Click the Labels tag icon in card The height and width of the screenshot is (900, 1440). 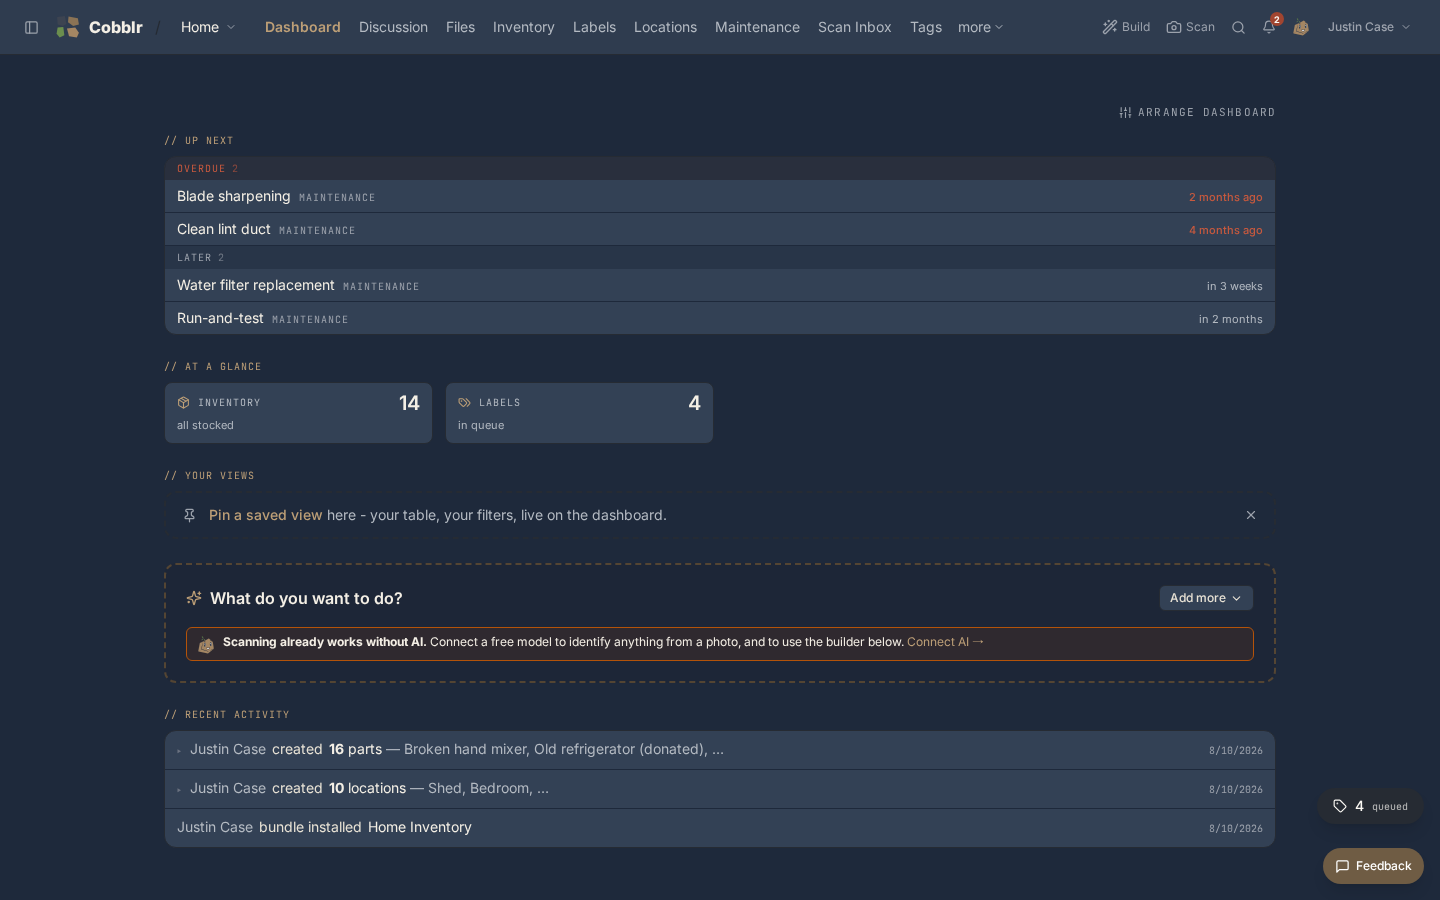click(x=464, y=402)
